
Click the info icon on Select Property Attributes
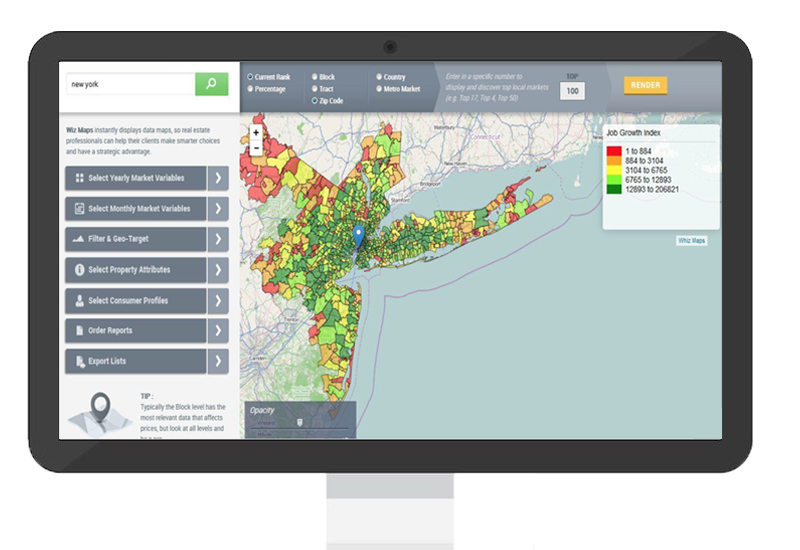pos(80,269)
